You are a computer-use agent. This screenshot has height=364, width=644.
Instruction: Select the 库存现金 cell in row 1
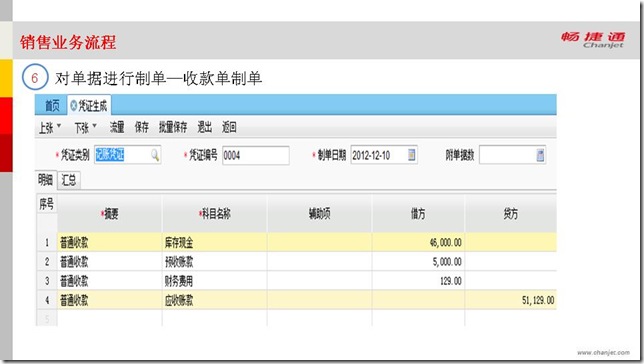point(214,242)
